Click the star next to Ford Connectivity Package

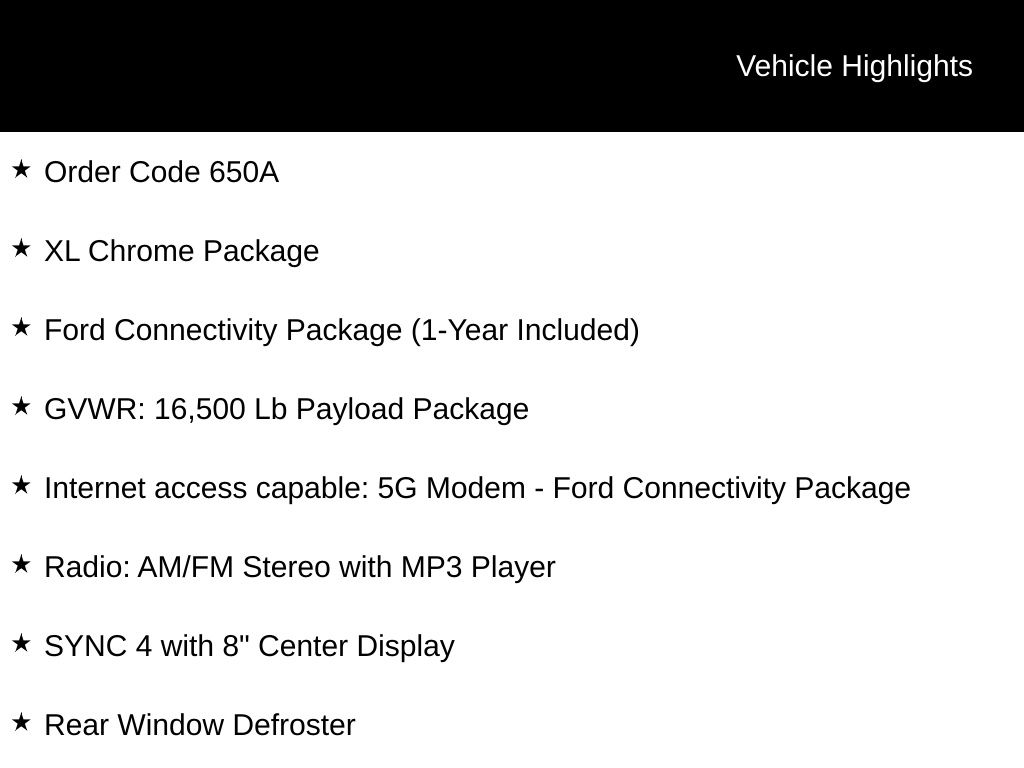point(21,328)
